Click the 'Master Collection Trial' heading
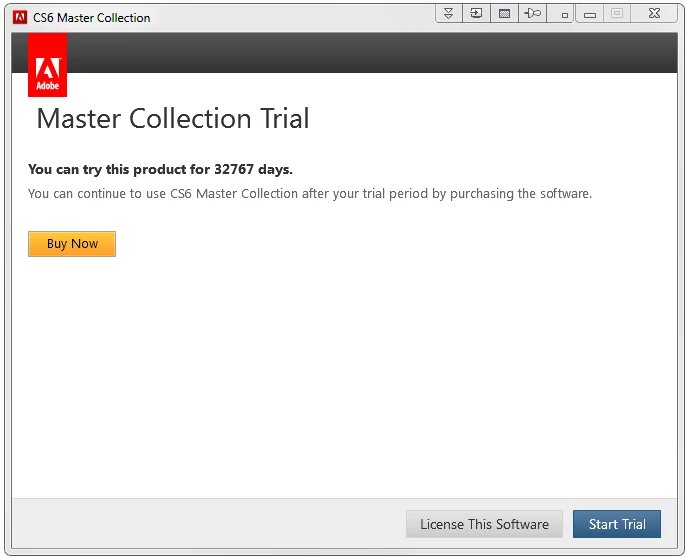 [173, 118]
